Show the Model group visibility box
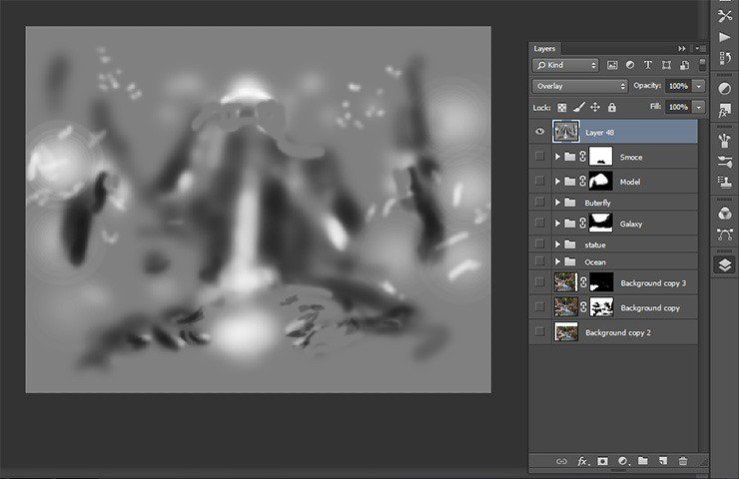Screen dimensions: 739x479 click(x=540, y=181)
